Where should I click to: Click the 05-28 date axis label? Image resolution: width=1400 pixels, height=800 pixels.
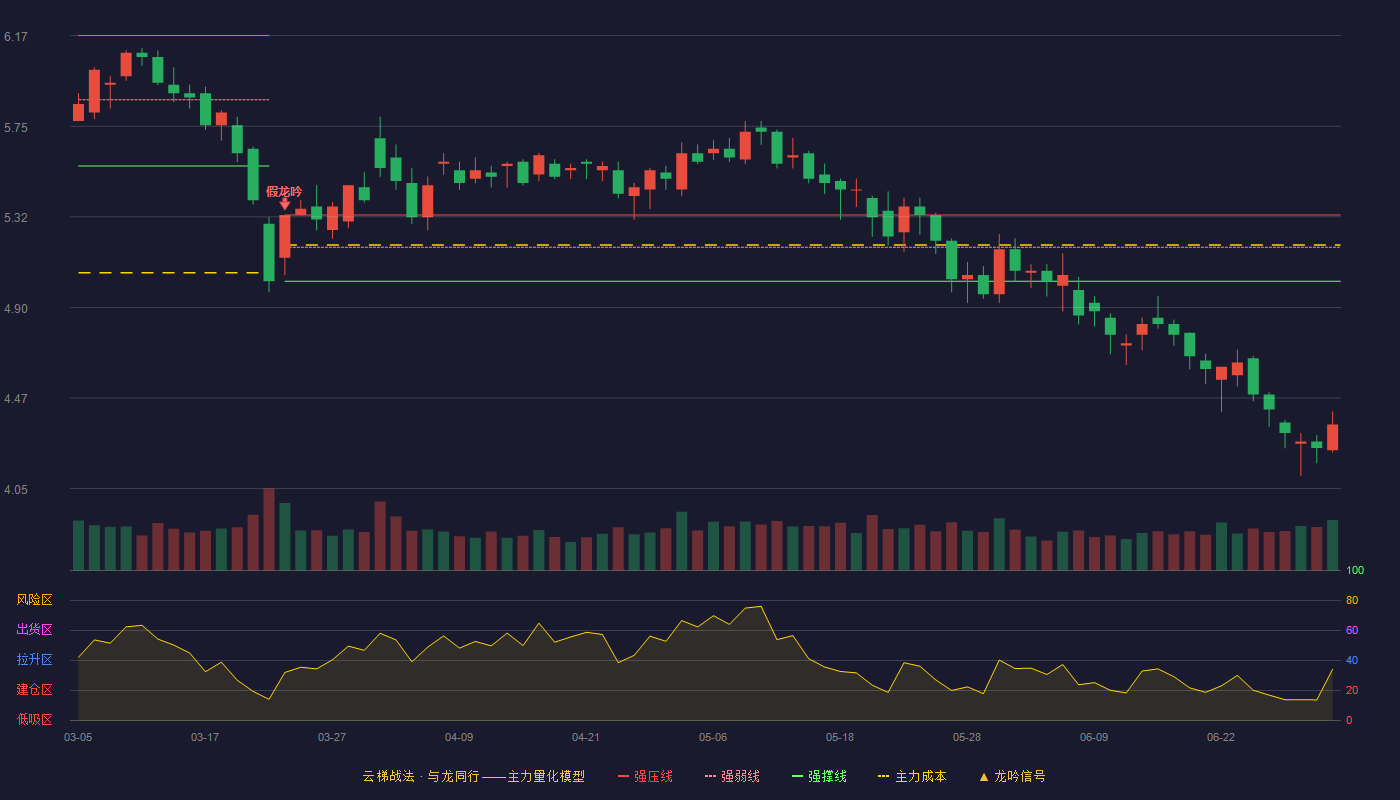967,737
